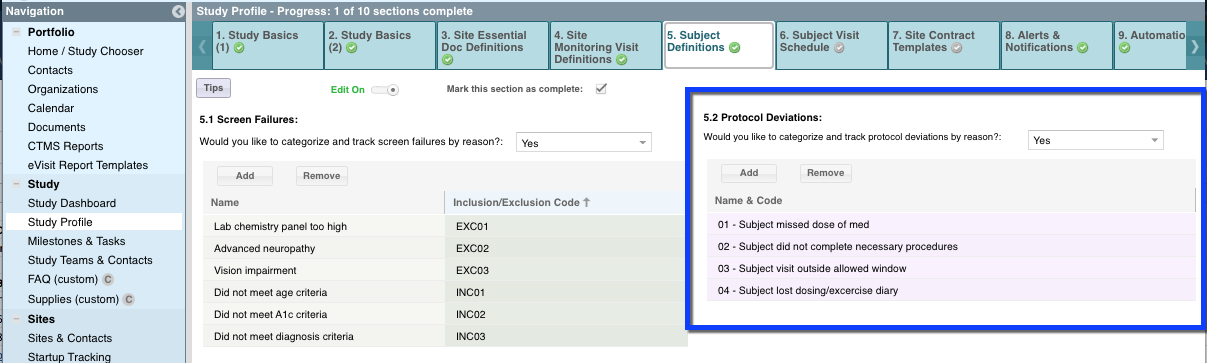The height and width of the screenshot is (363, 1207).
Task: Click the EXC02 code cell
Action: 566,248
